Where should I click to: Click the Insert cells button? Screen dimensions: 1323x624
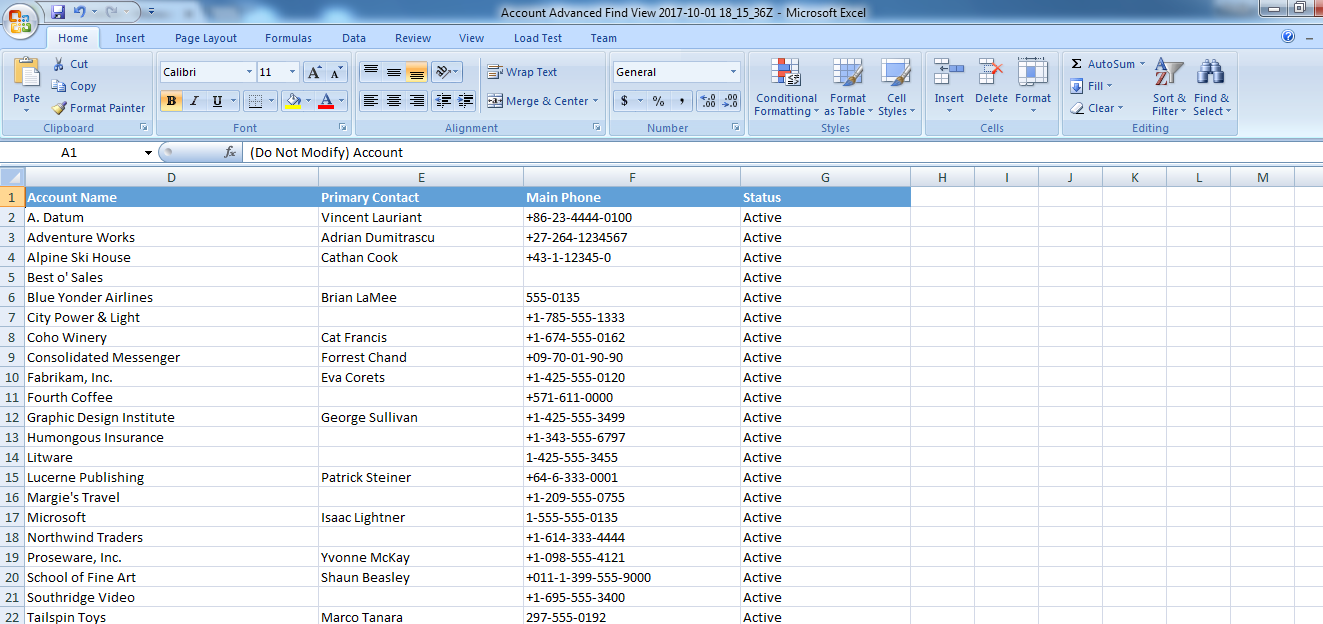[949, 86]
